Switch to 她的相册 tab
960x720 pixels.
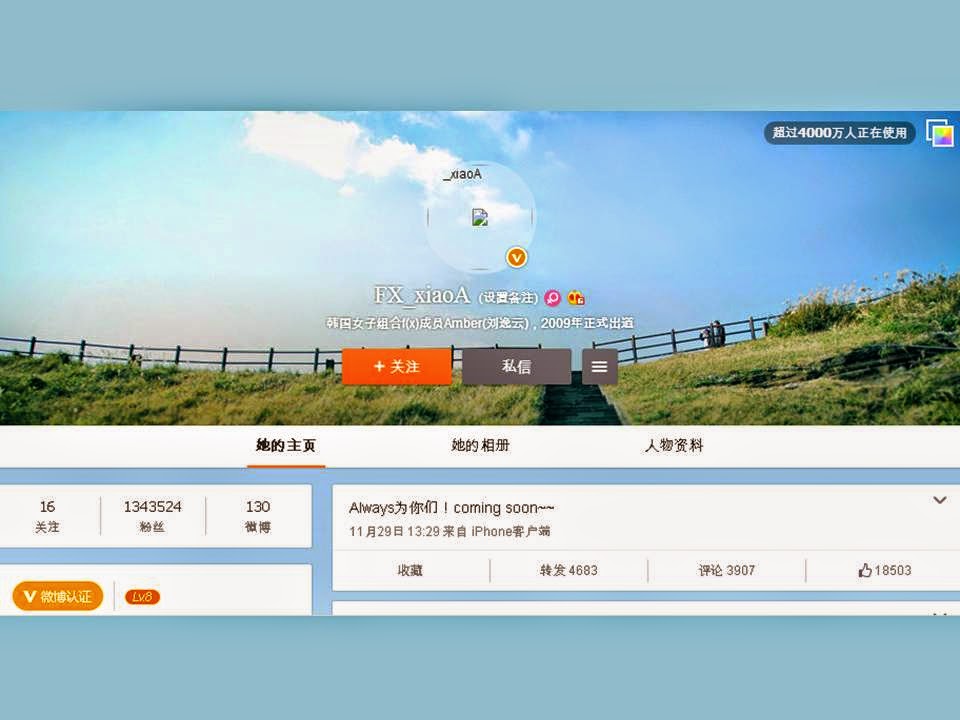481,446
